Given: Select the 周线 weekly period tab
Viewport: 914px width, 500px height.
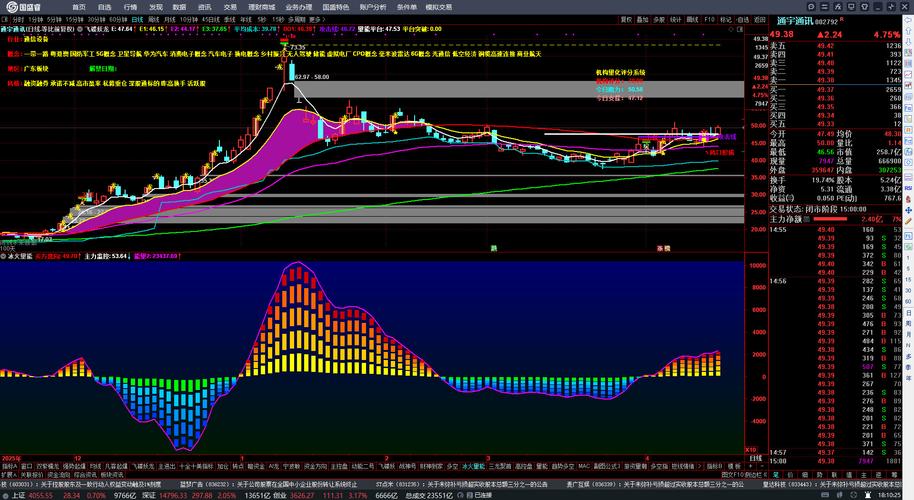Looking at the screenshot, I should click(x=154, y=19).
